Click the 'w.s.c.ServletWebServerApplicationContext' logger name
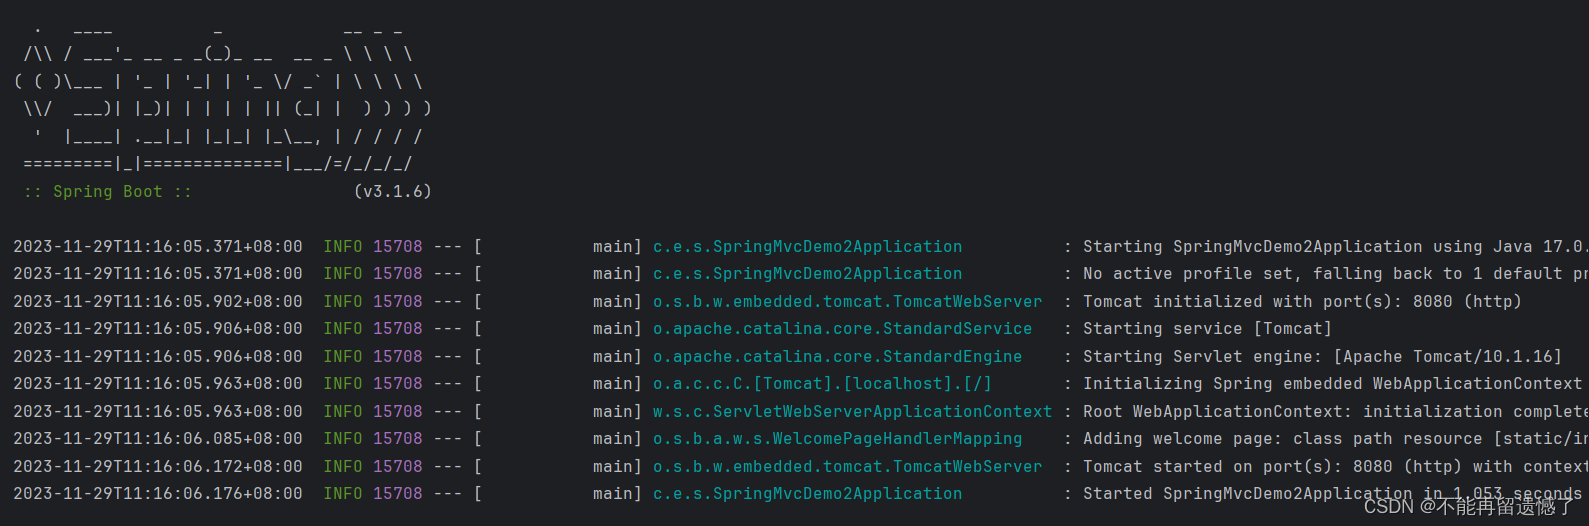The height and width of the screenshot is (526, 1589). click(x=852, y=412)
